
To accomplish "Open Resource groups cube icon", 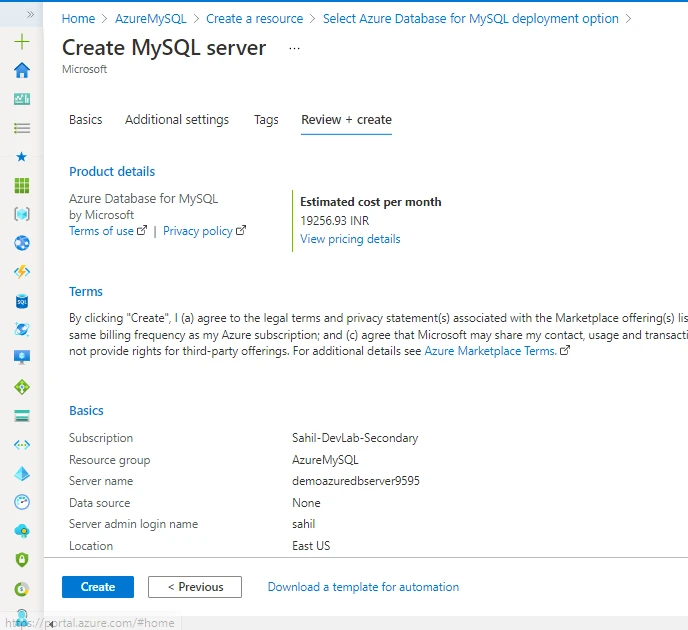I will coord(22,214).
